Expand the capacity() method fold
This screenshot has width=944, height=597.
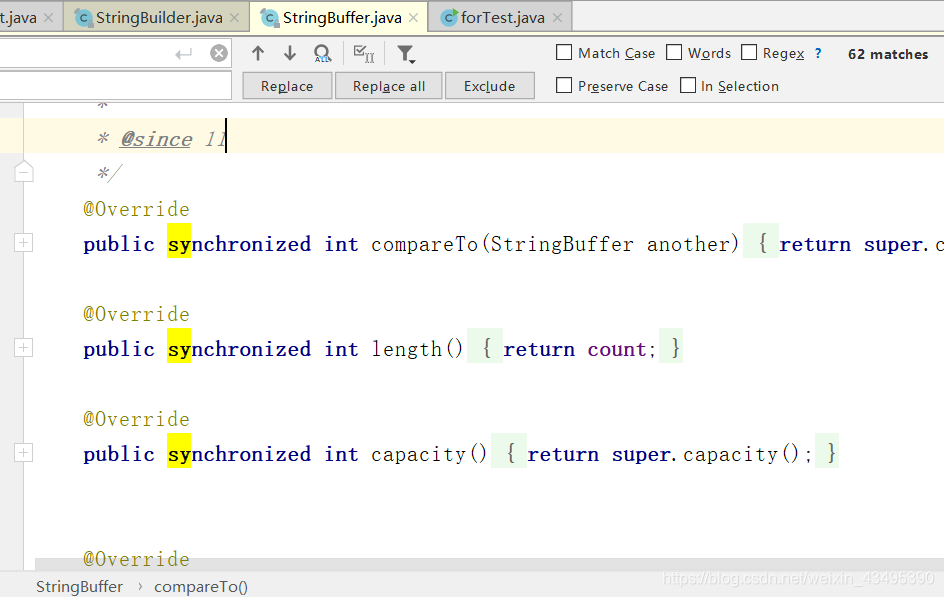coord(23,453)
